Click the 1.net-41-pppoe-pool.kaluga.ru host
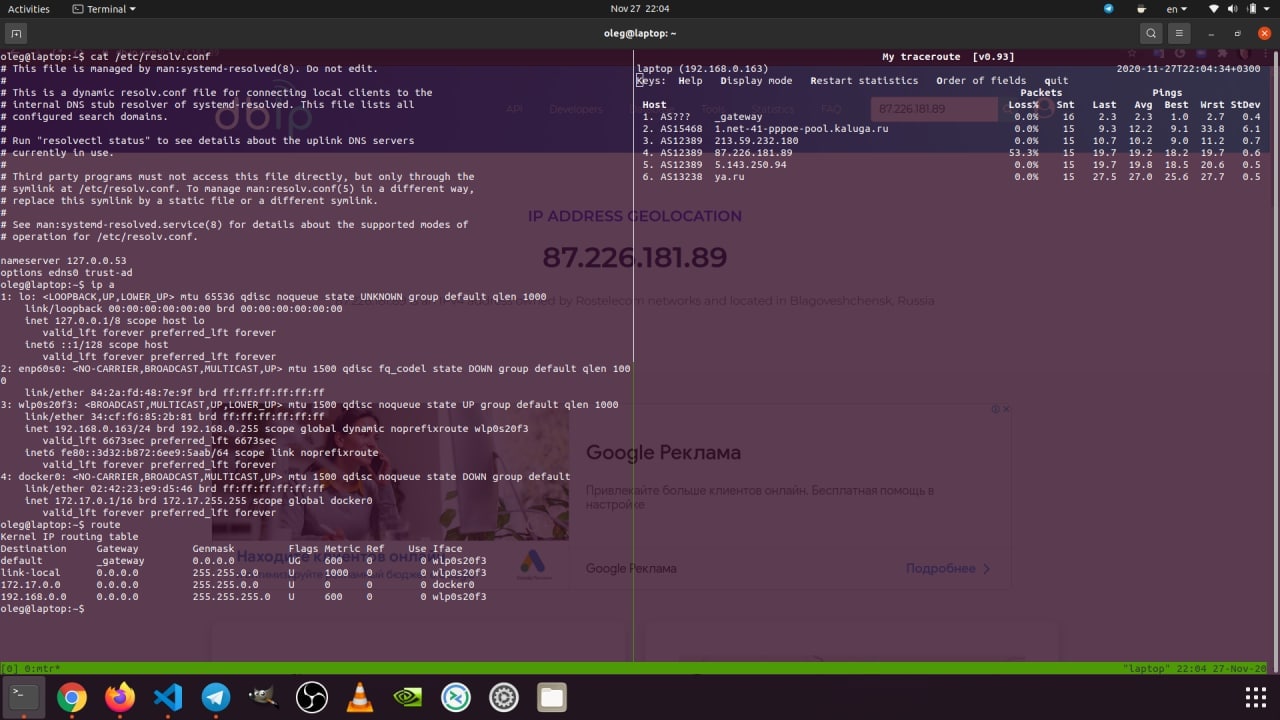 click(801, 129)
